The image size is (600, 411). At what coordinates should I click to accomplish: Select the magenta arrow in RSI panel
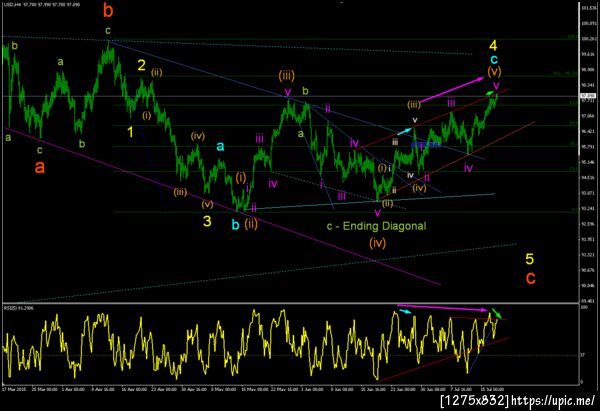(443, 308)
